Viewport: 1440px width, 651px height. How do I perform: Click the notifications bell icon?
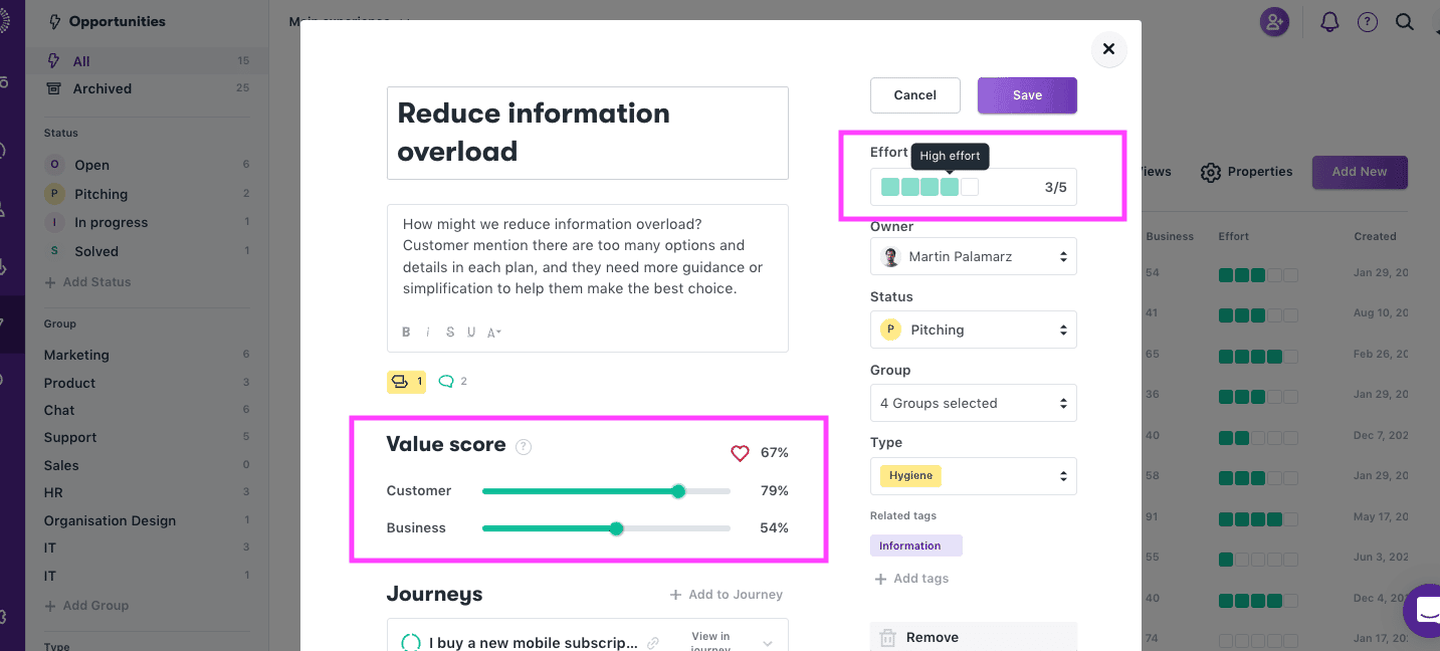click(1329, 22)
